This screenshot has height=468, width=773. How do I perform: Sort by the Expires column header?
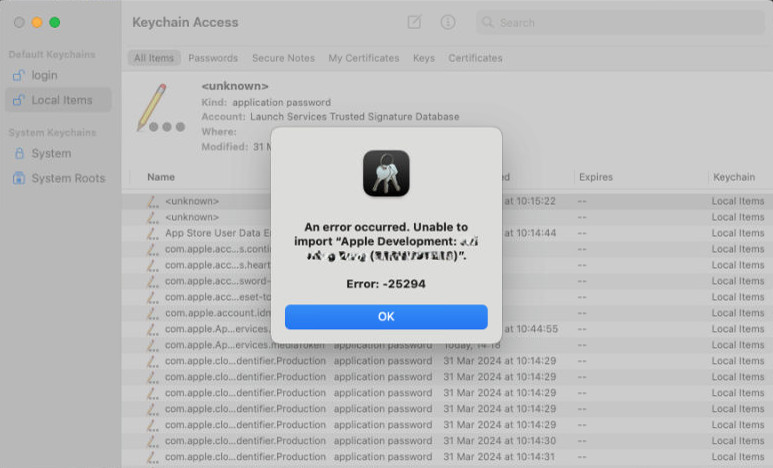[x=596, y=177]
